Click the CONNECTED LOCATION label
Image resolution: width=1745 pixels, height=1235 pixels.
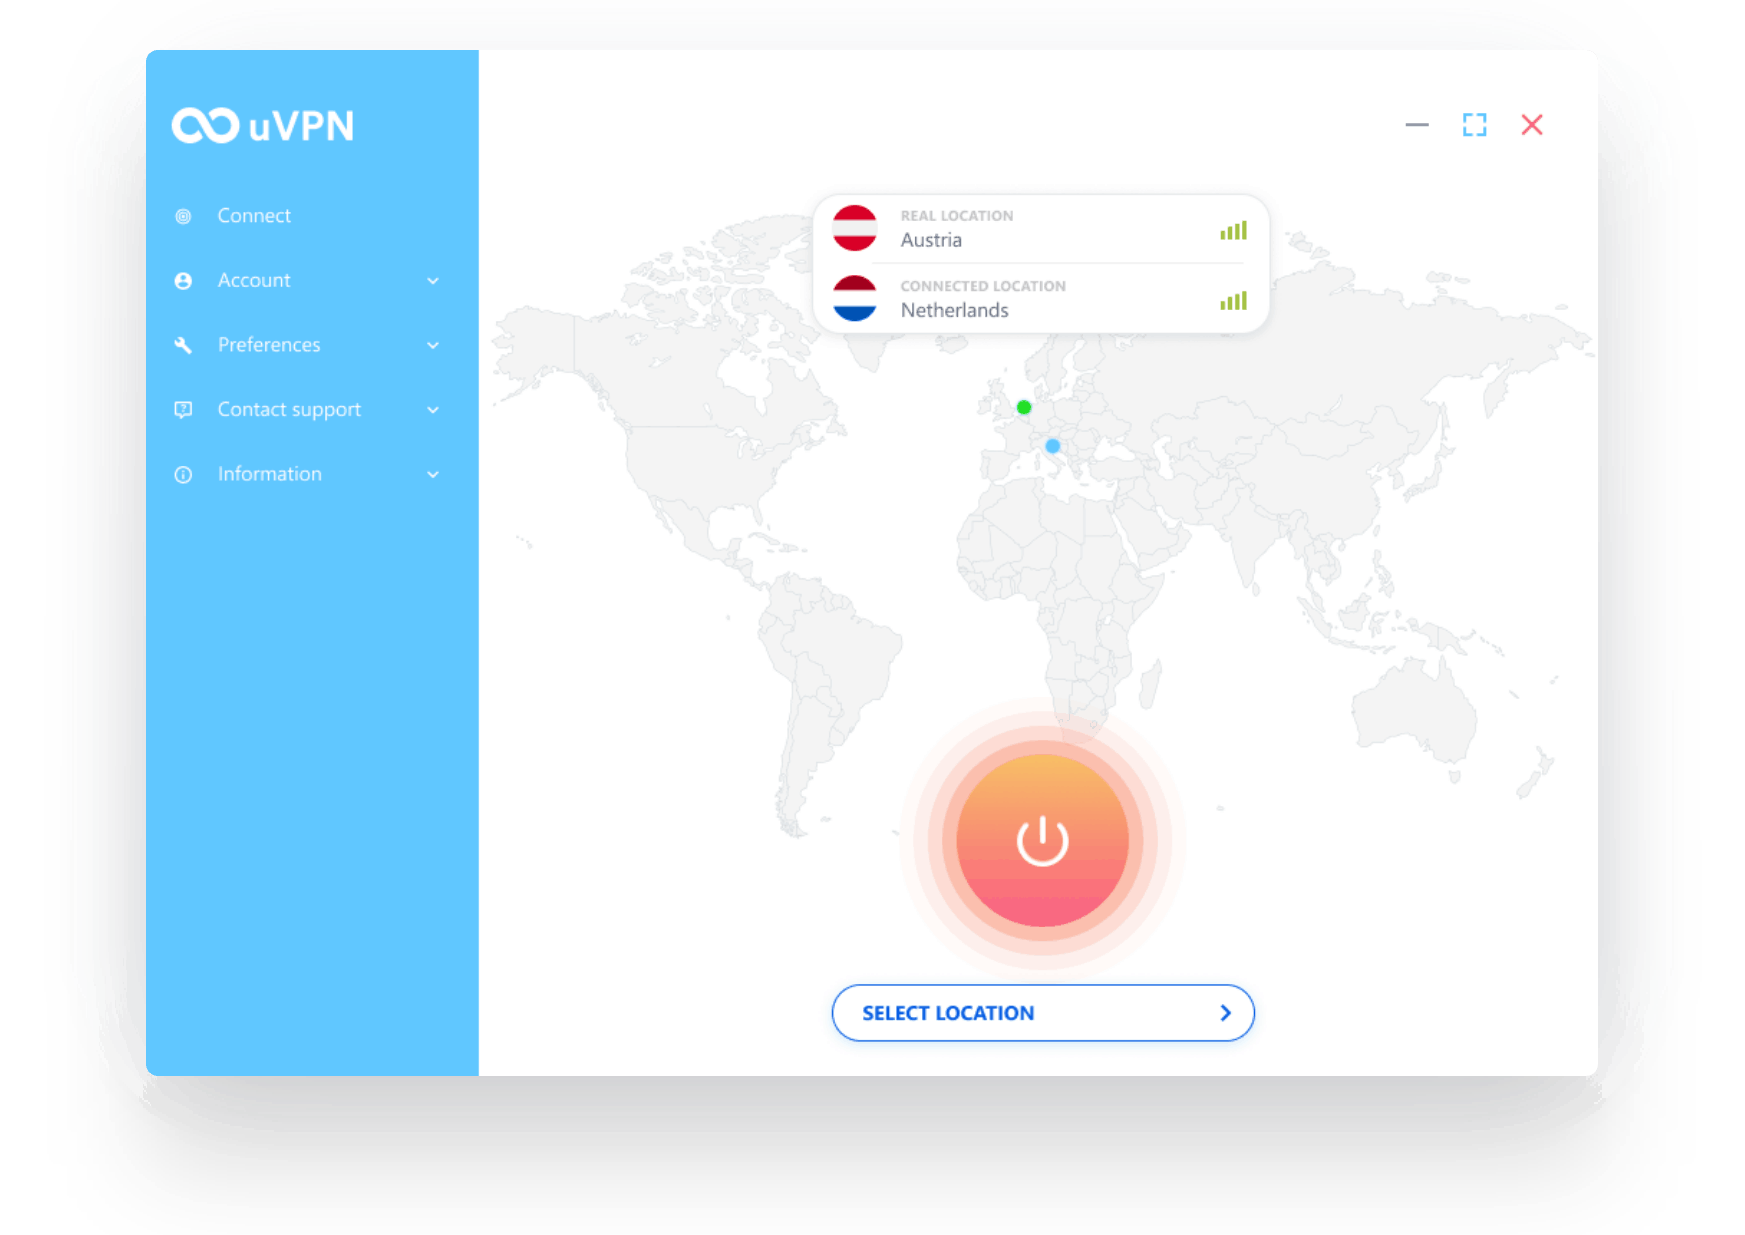pos(983,286)
